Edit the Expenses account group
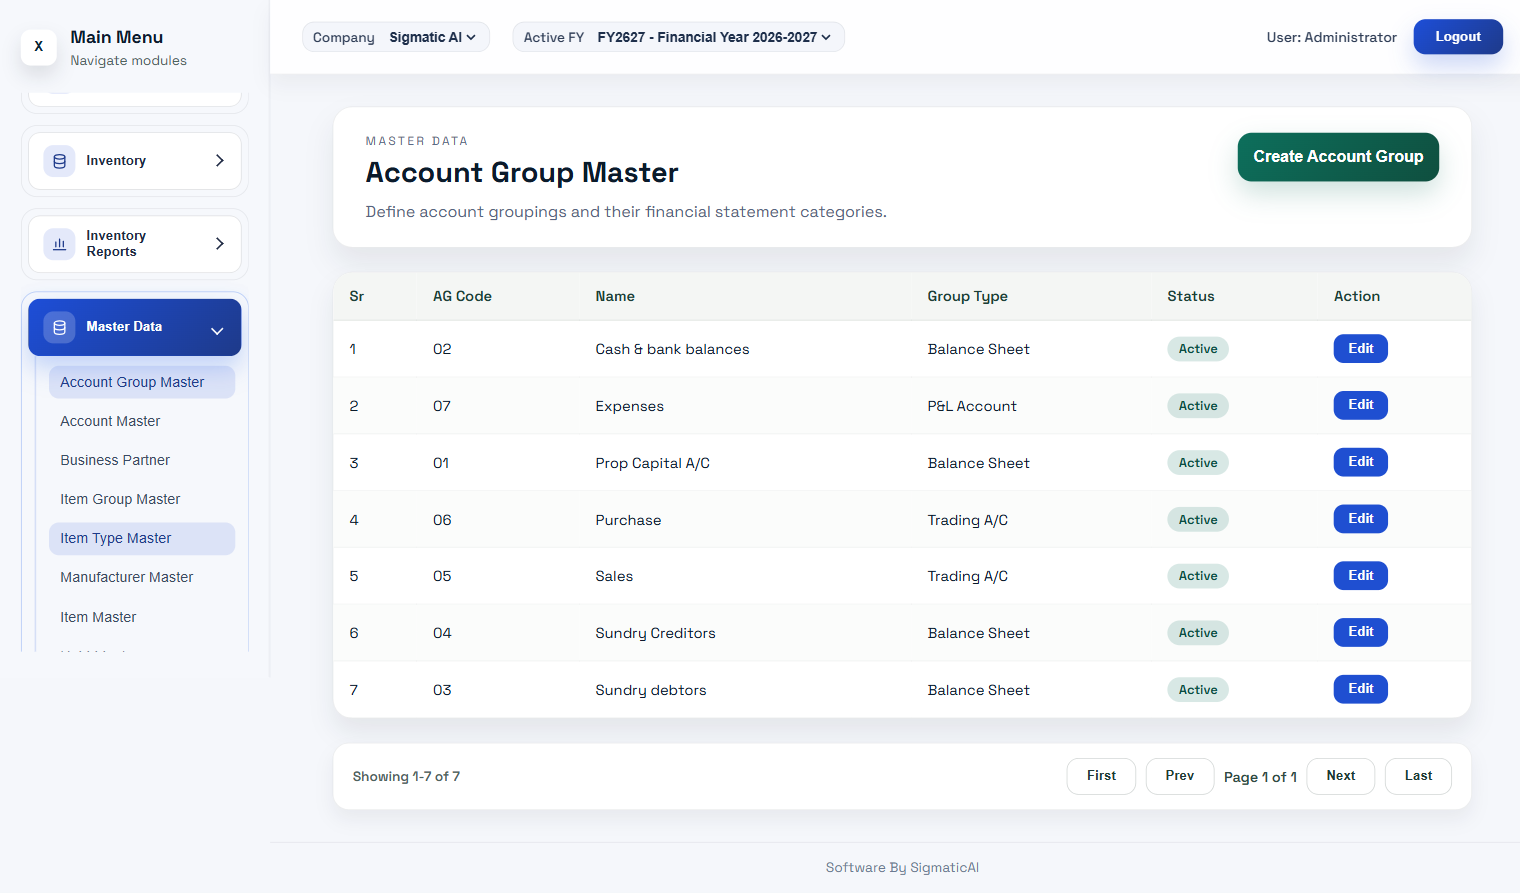 click(x=1361, y=405)
